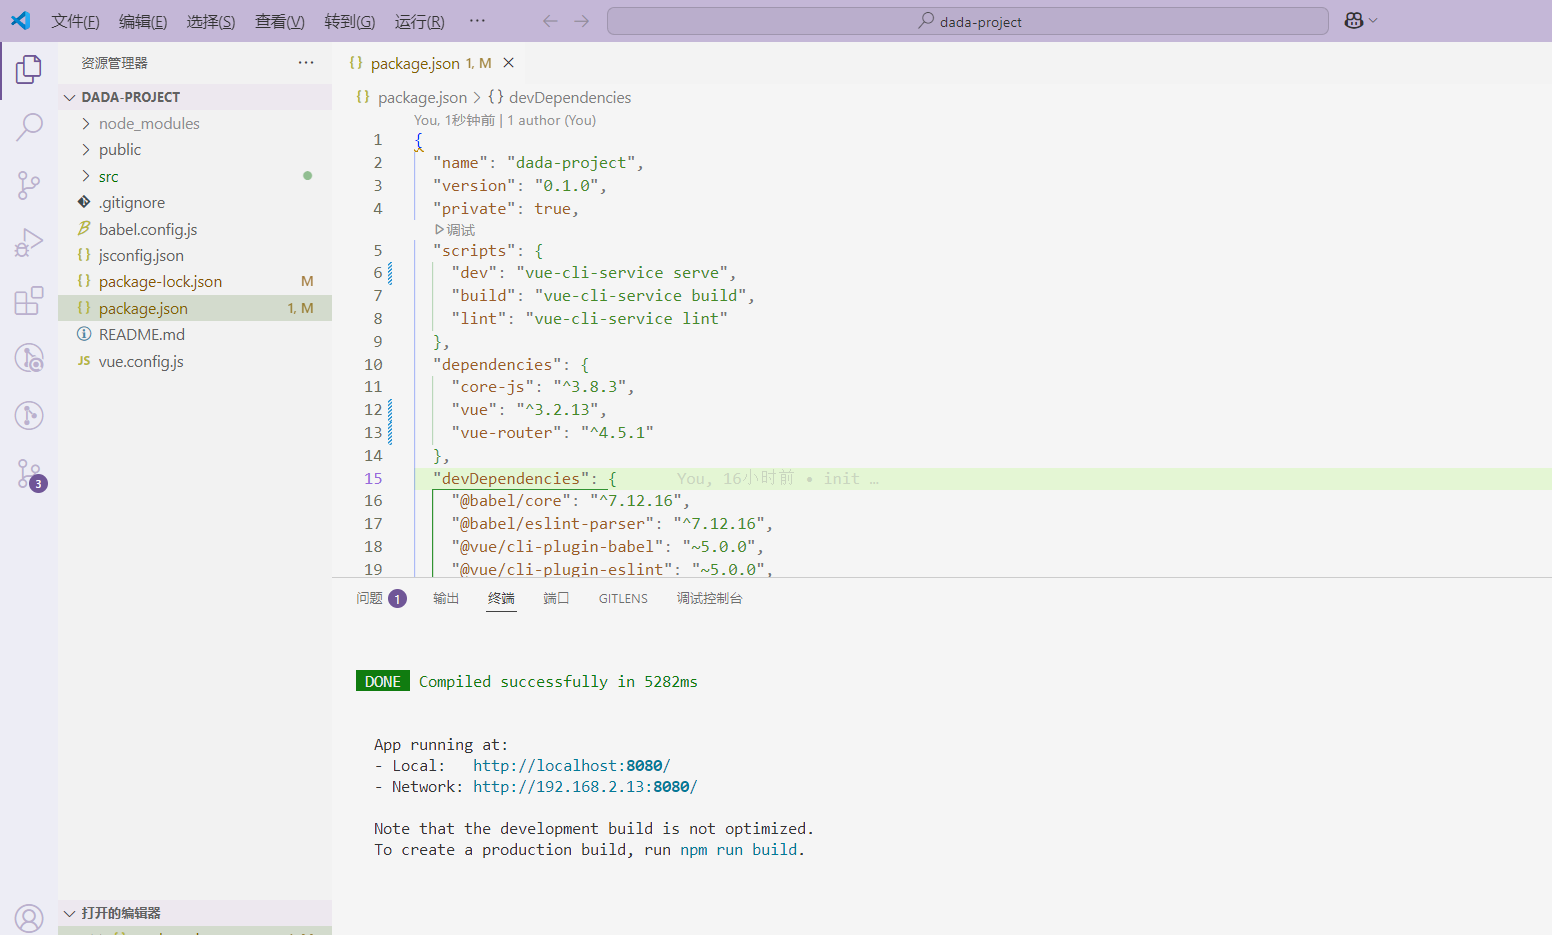This screenshot has width=1552, height=935.
Task: Collapse the DADA-PROJECT folder section
Action: point(195,97)
